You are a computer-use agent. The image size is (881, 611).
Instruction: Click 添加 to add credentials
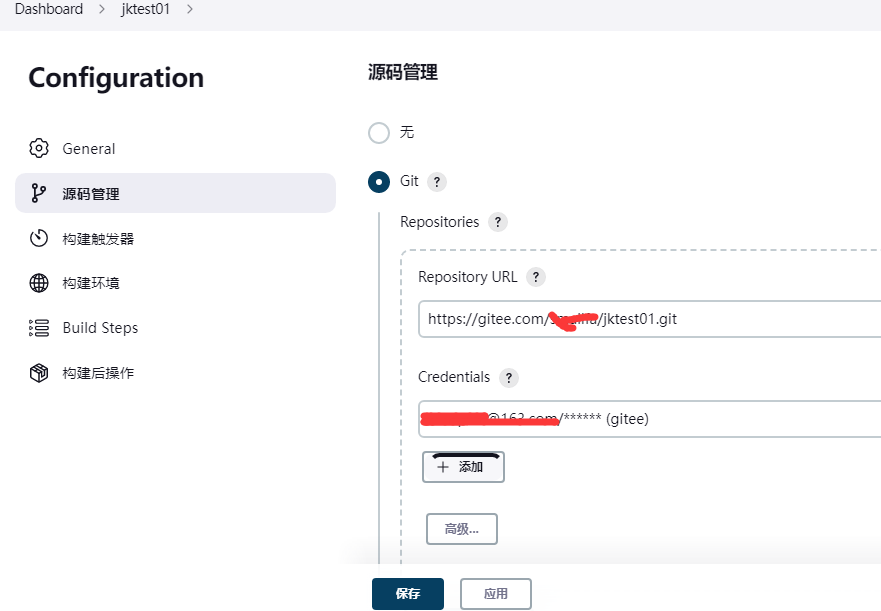click(463, 467)
